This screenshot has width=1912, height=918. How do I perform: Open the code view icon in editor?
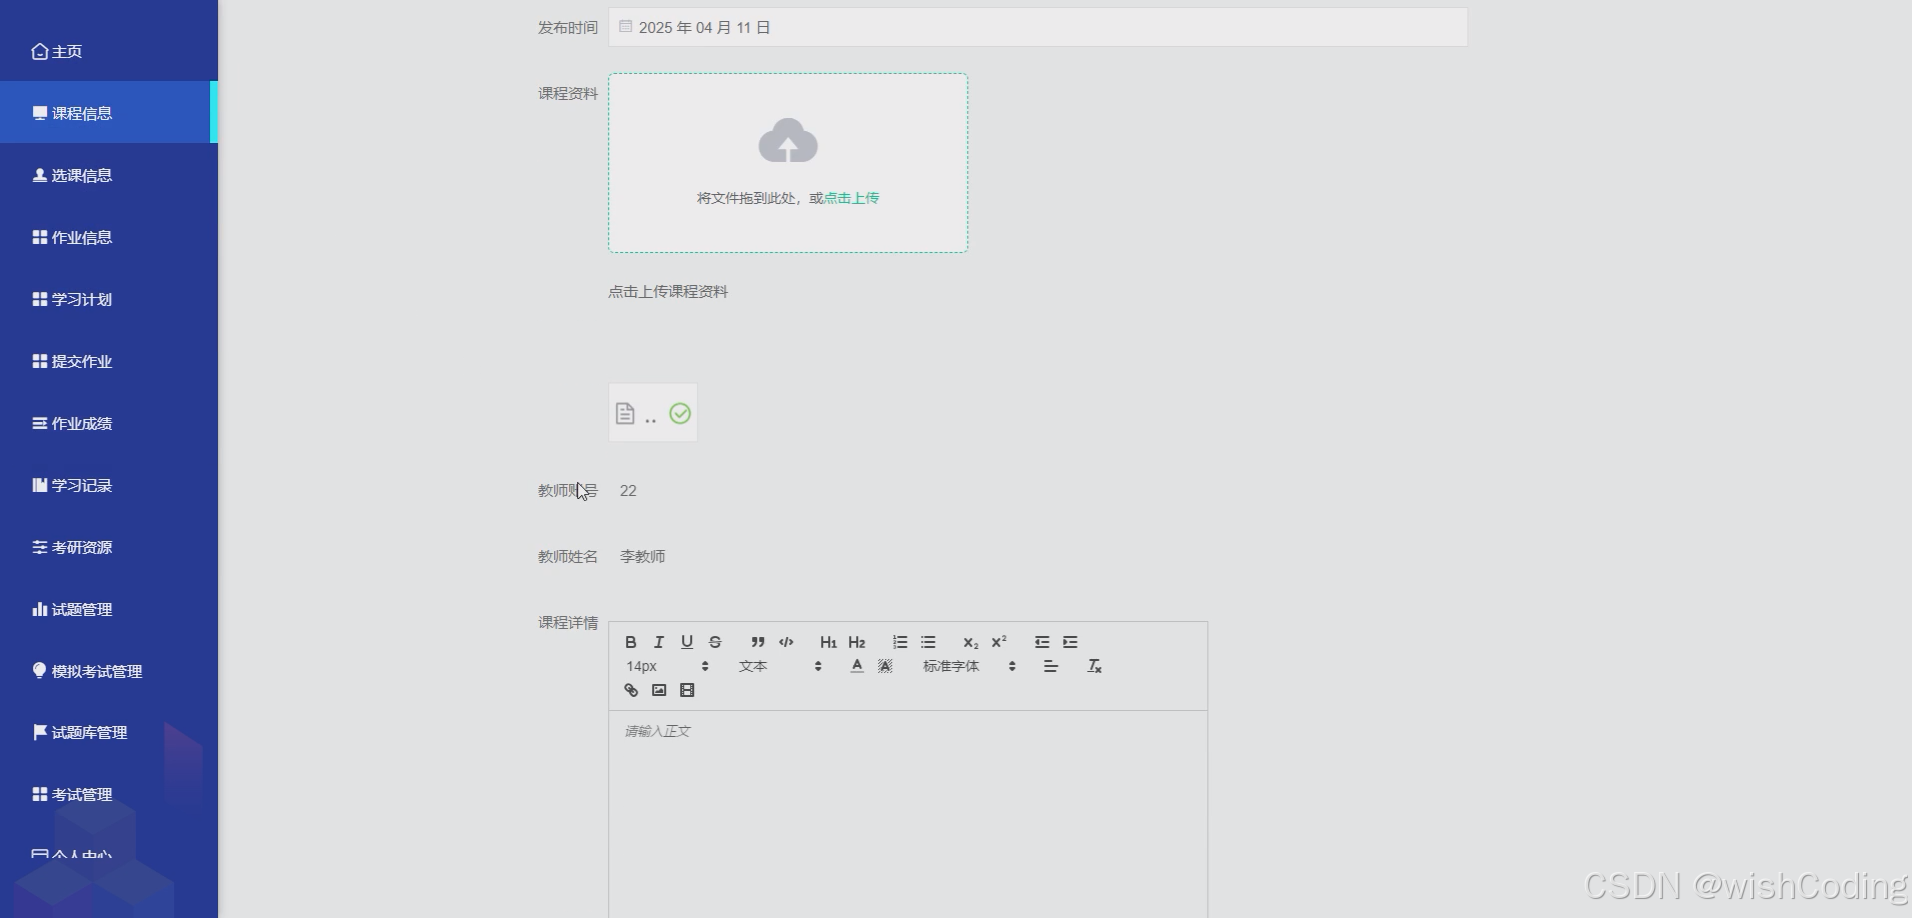point(786,641)
